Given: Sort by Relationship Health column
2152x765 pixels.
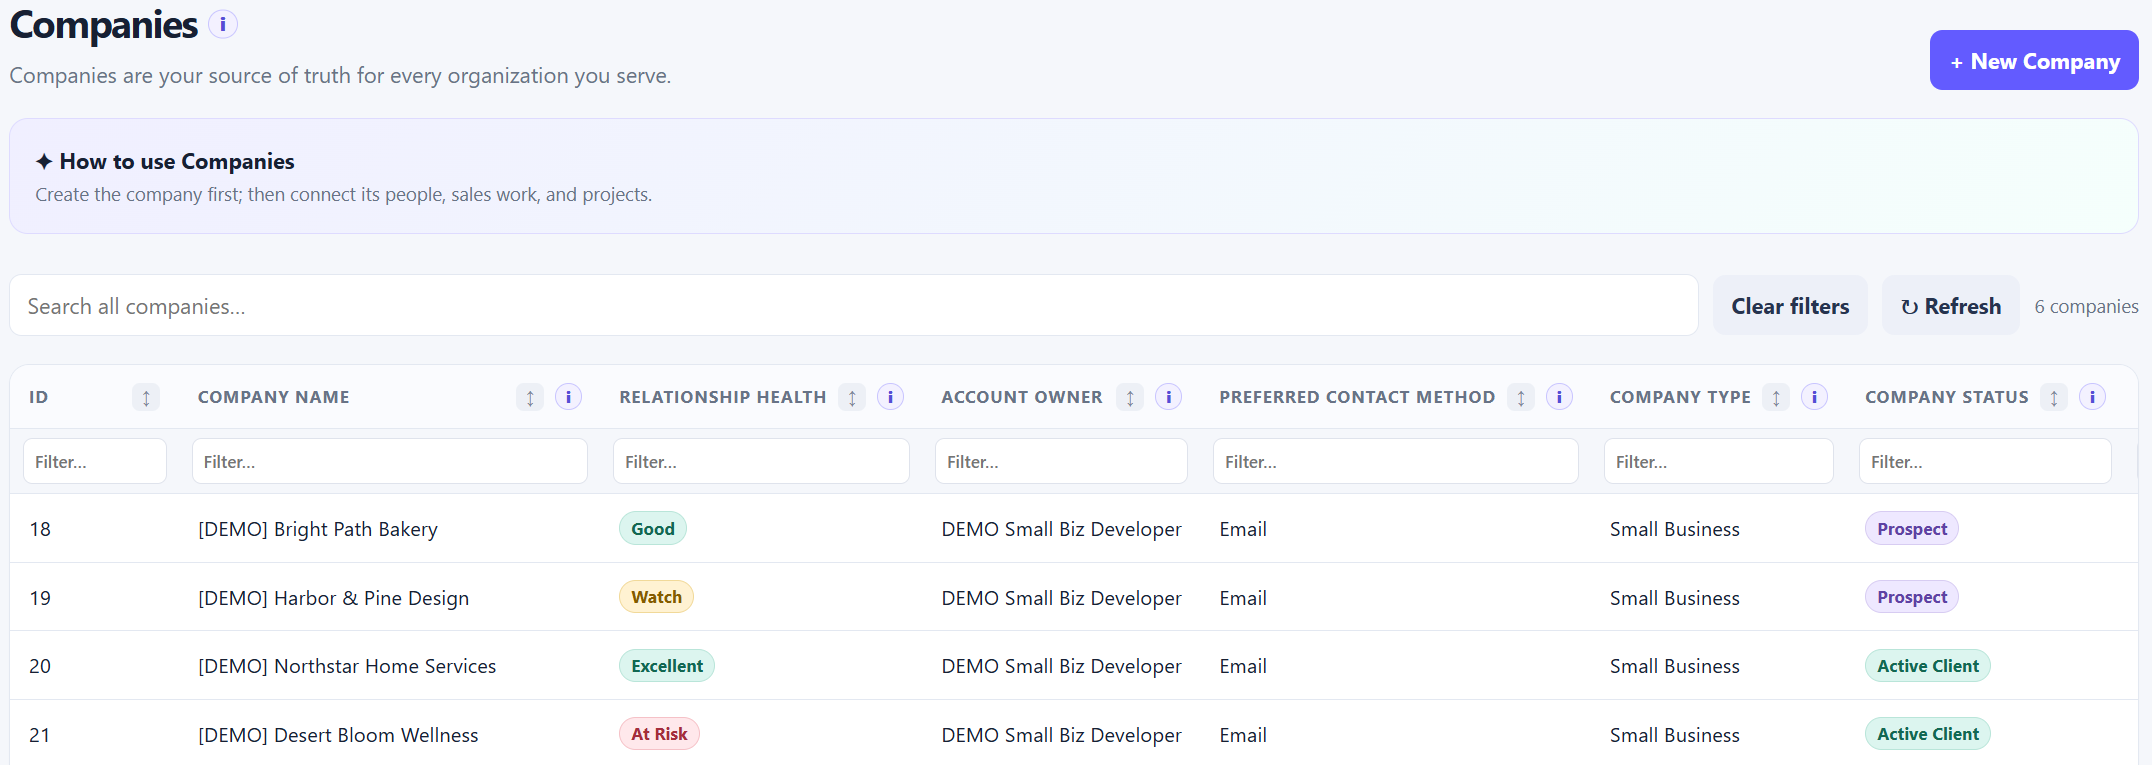Looking at the screenshot, I should coord(852,397).
